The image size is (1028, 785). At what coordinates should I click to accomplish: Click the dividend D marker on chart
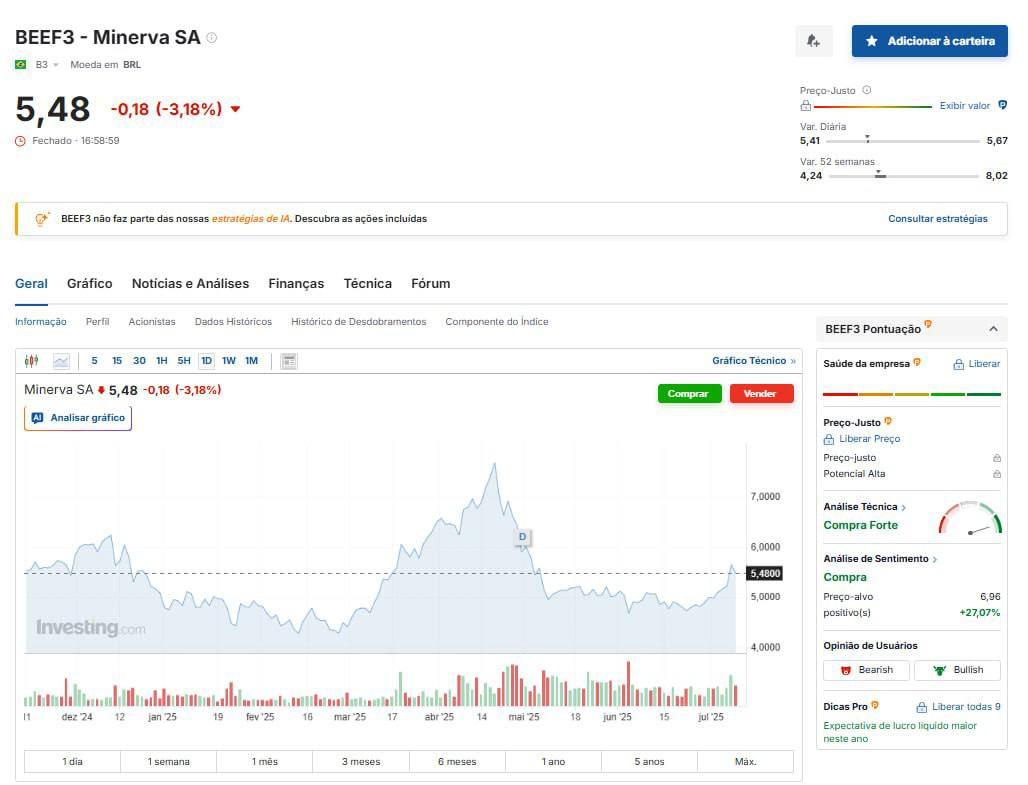coord(523,536)
